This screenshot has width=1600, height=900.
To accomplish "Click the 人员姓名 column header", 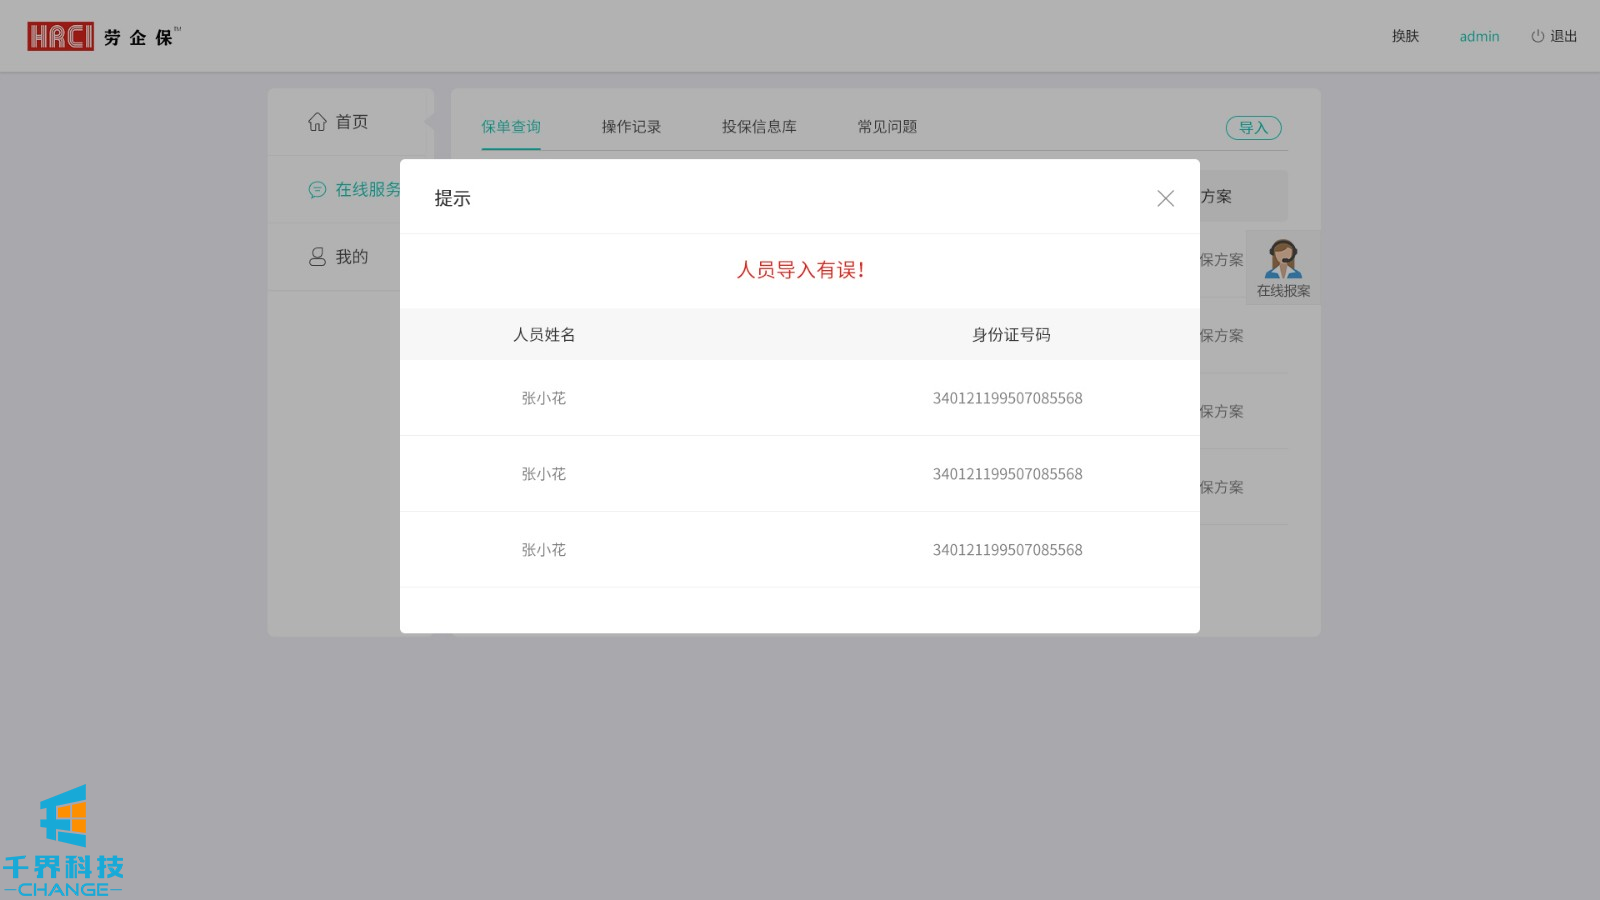I will [x=544, y=335].
